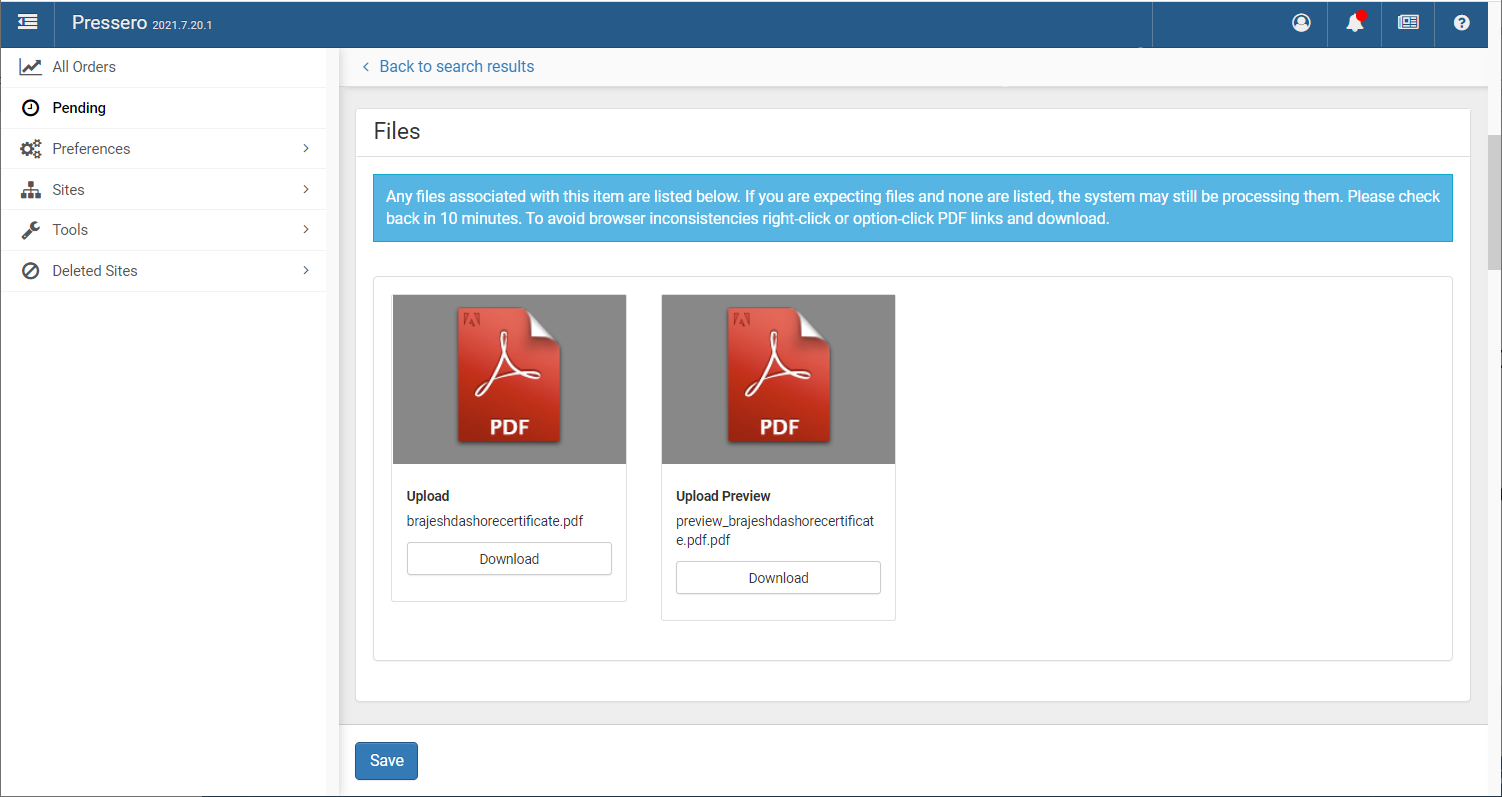Check notifications via the bell icon

pyautogui.click(x=1355, y=23)
